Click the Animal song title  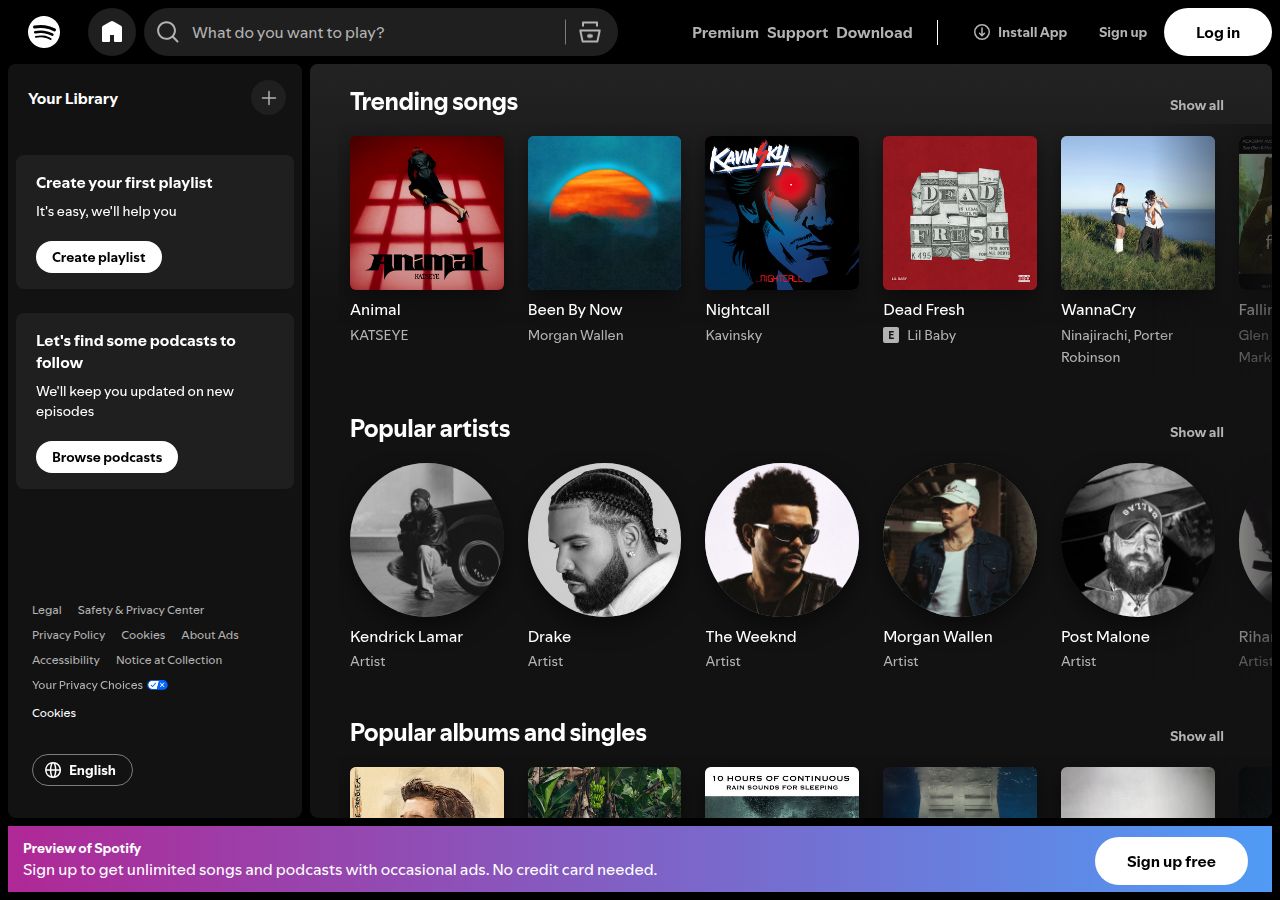click(x=375, y=310)
